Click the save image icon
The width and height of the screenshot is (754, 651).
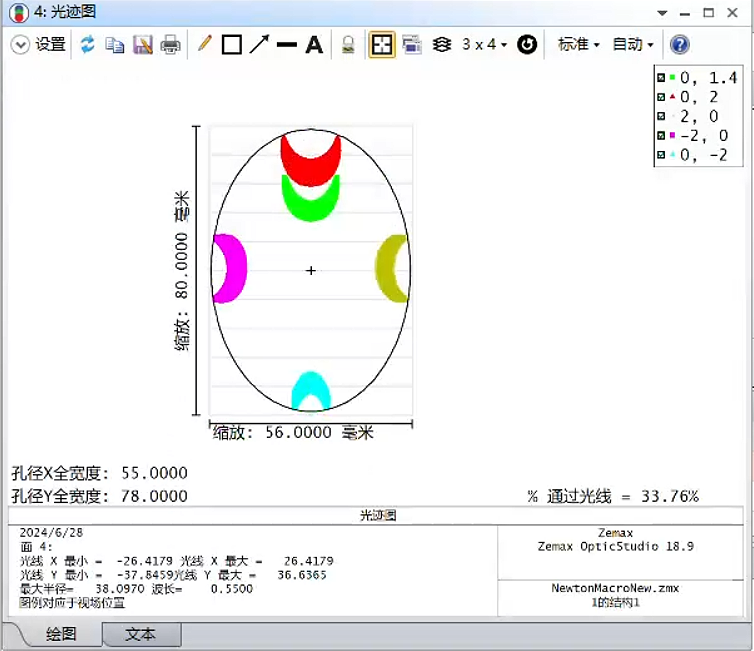pos(143,45)
